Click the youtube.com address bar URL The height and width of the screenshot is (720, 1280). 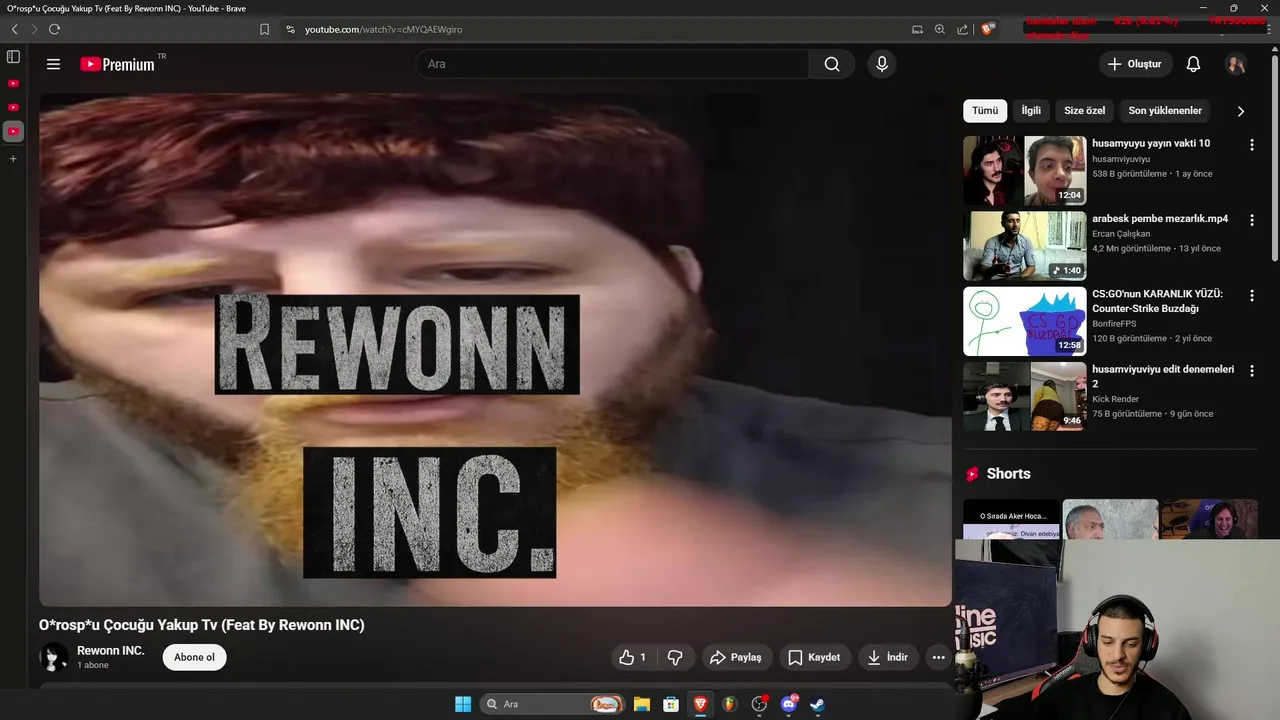click(x=383, y=29)
